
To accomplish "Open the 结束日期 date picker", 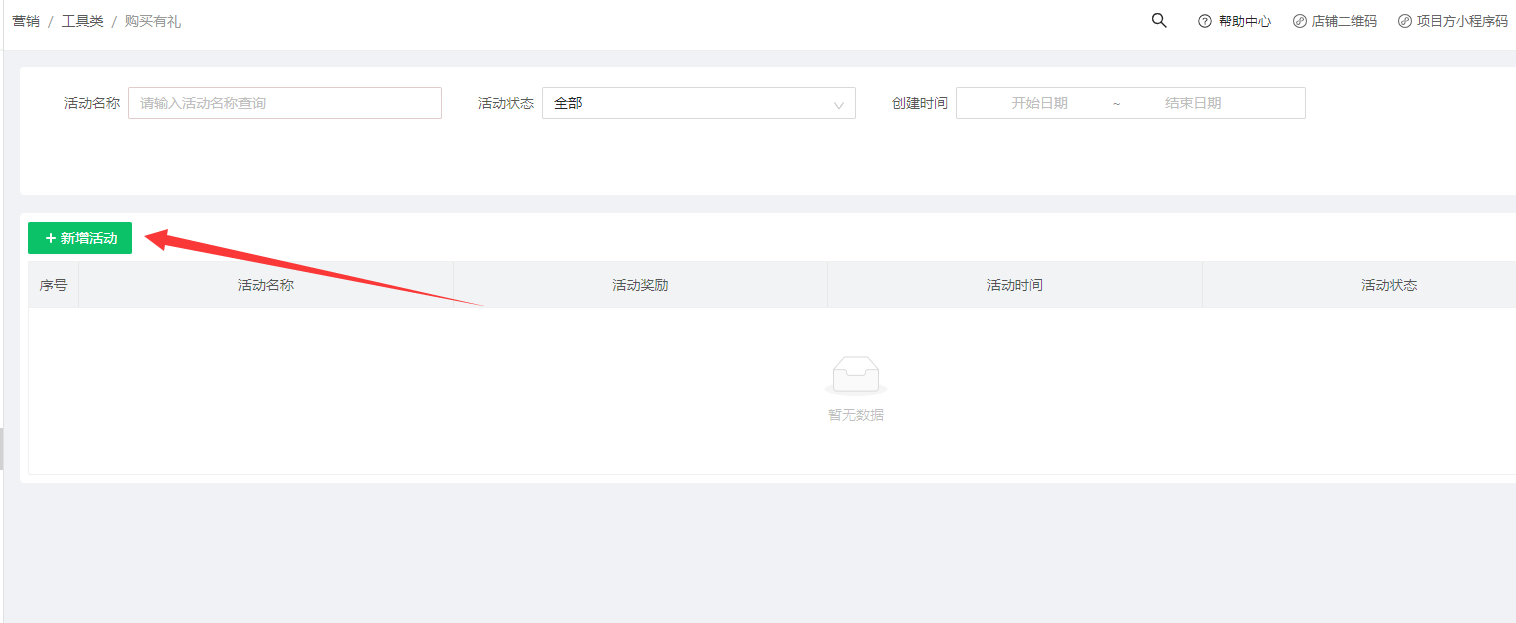I will 1193,103.
